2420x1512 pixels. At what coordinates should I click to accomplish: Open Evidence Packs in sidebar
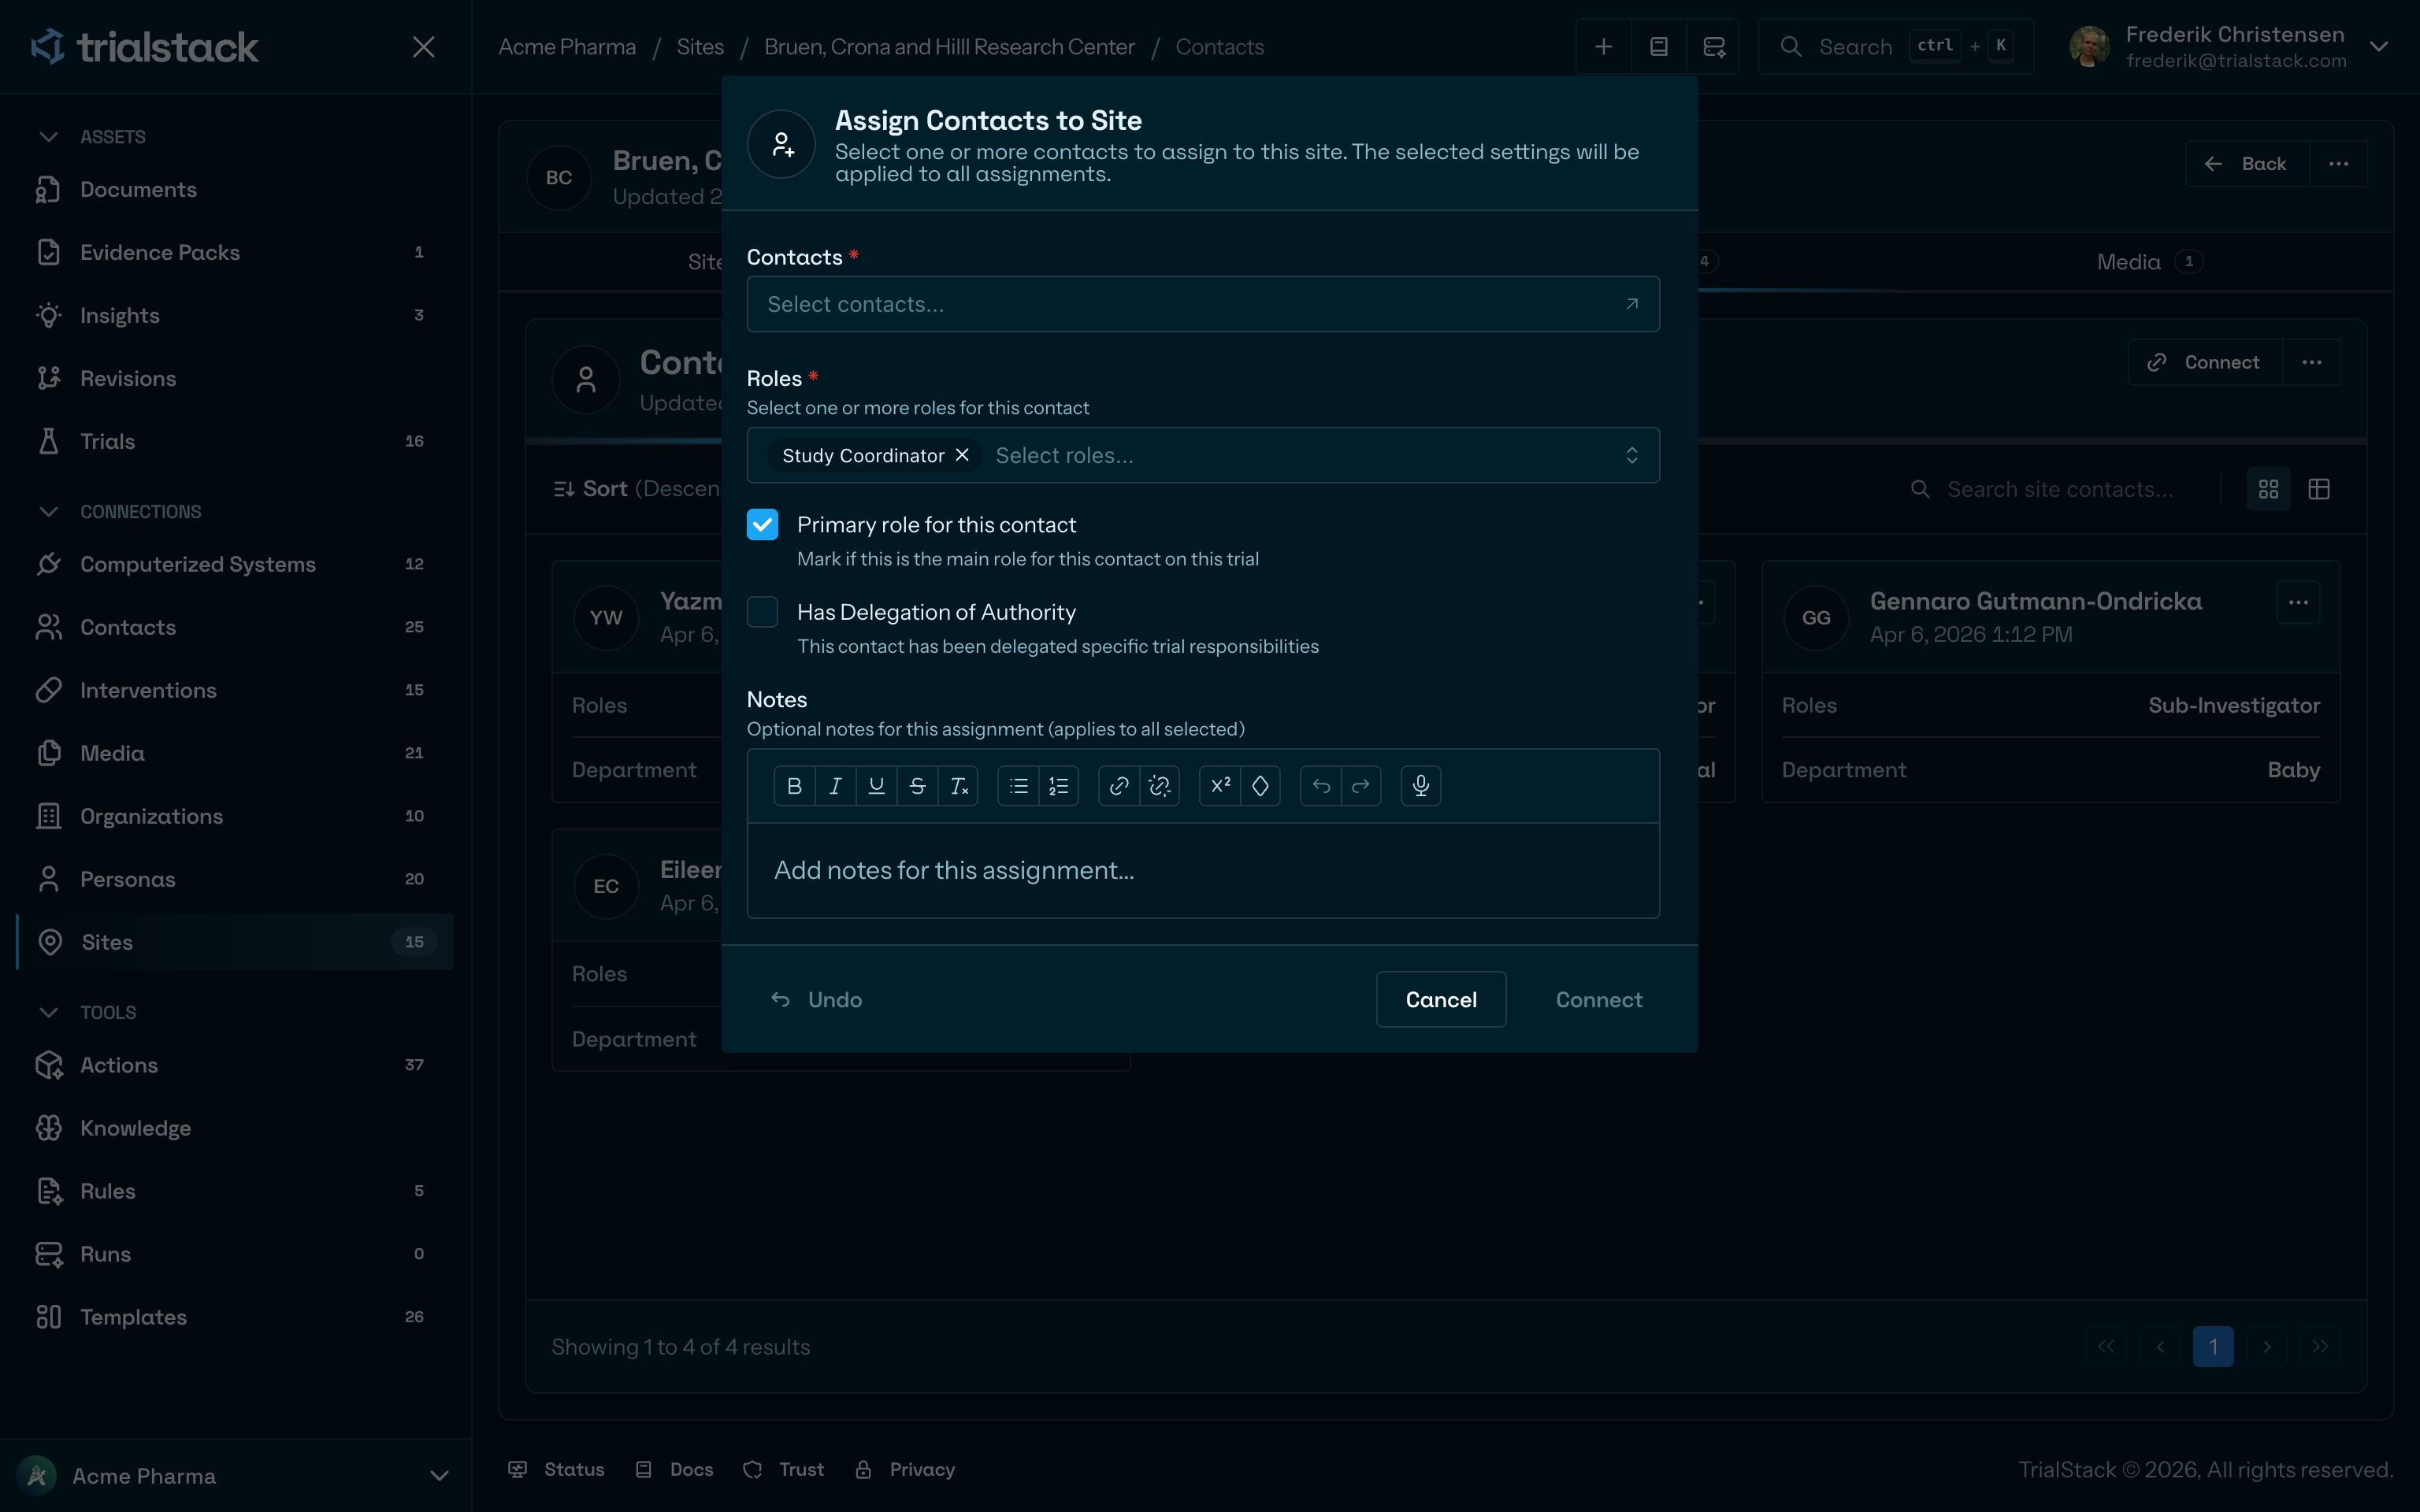[x=235, y=253]
